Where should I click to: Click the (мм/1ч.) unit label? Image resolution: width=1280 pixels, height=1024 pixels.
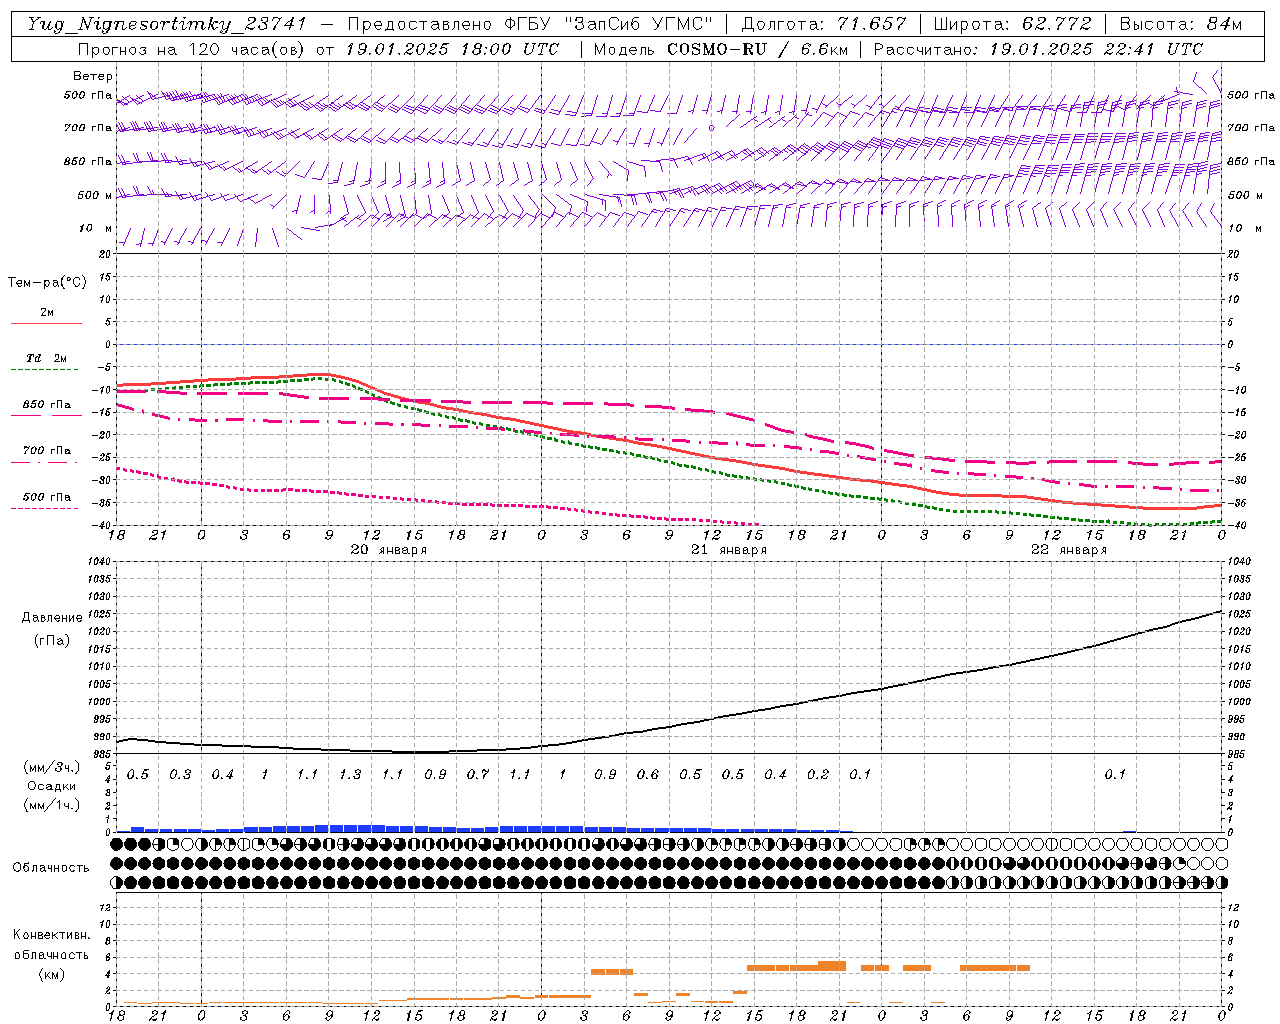52,805
